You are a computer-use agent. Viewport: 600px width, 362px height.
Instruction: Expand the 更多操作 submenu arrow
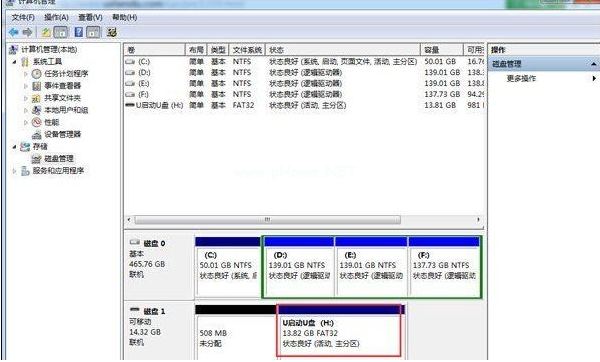pyautogui.click(x=594, y=78)
